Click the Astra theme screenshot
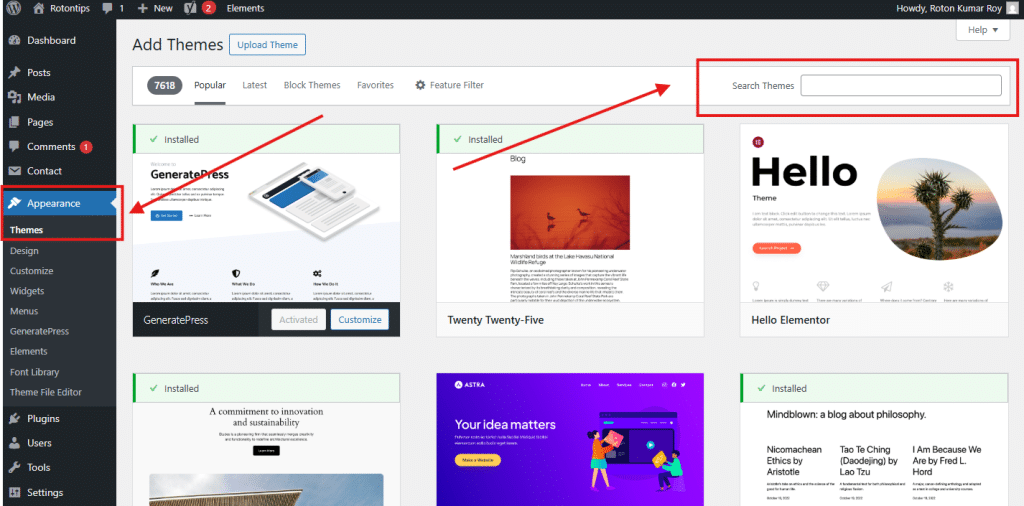Viewport: 1024px width, 506px height. (x=570, y=439)
